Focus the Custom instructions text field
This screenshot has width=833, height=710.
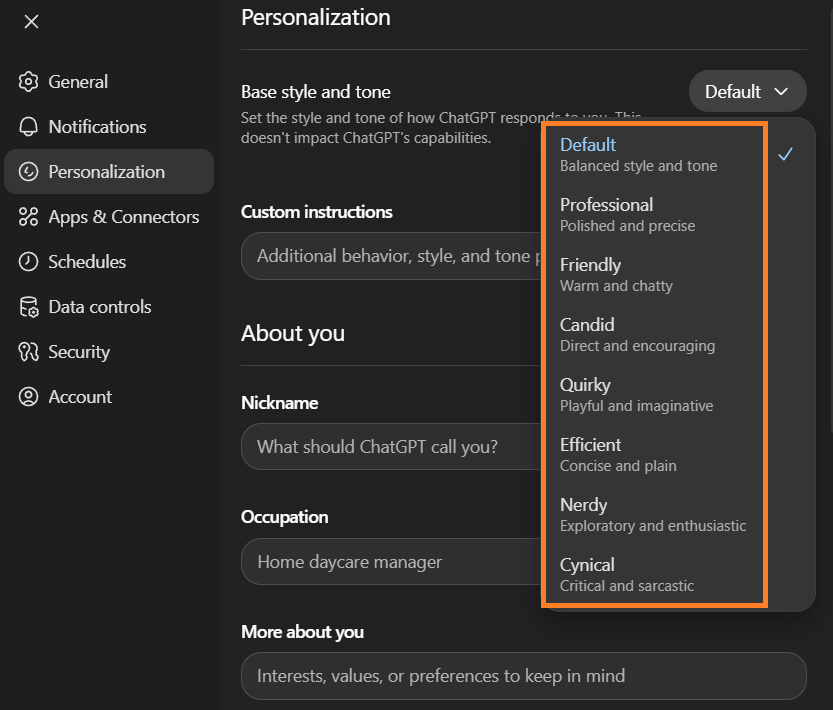pyautogui.click(x=393, y=256)
